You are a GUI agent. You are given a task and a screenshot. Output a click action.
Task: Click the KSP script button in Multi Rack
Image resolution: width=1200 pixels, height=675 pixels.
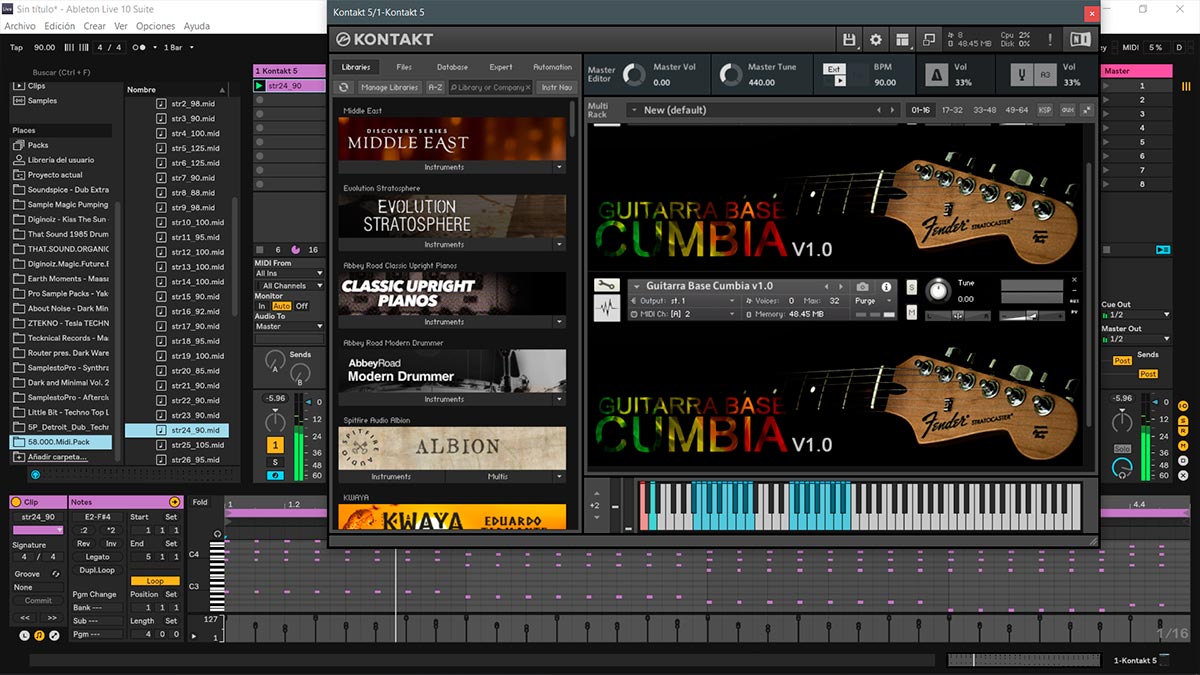pos(1045,110)
